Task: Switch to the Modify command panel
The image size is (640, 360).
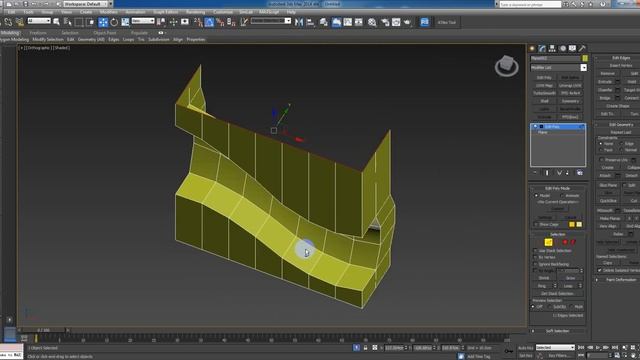Action: point(542,48)
